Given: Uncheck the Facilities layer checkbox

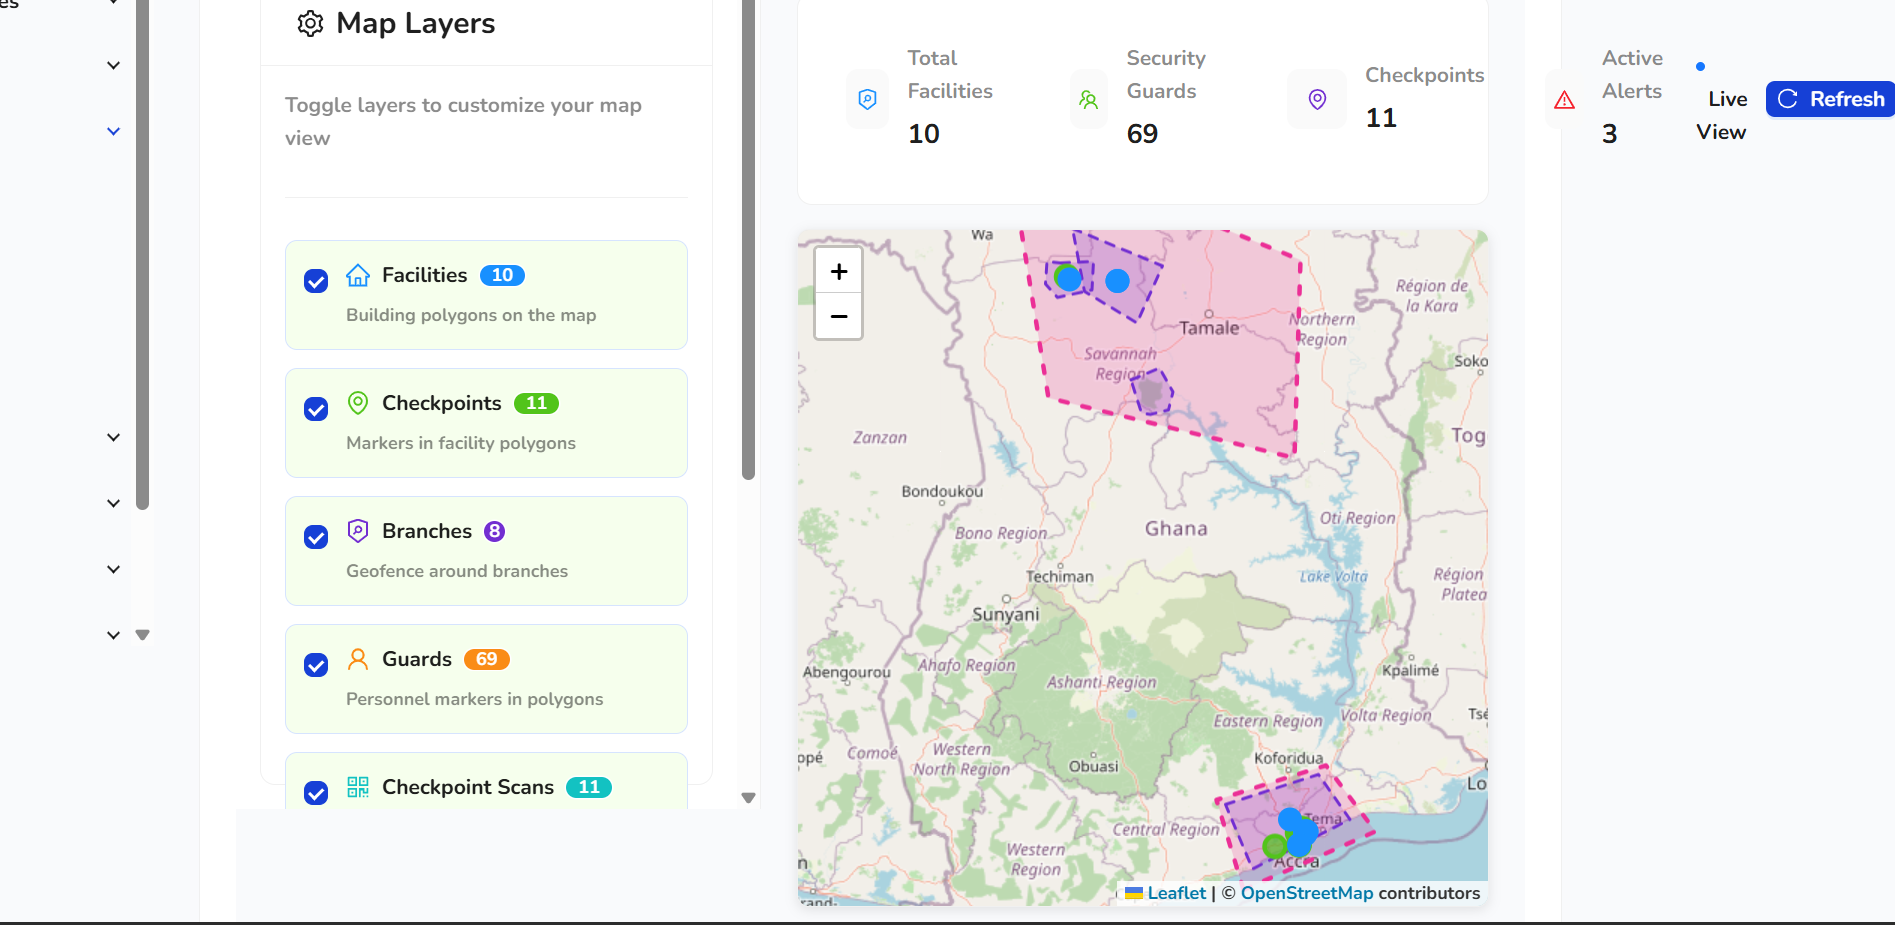Looking at the screenshot, I should point(316,281).
